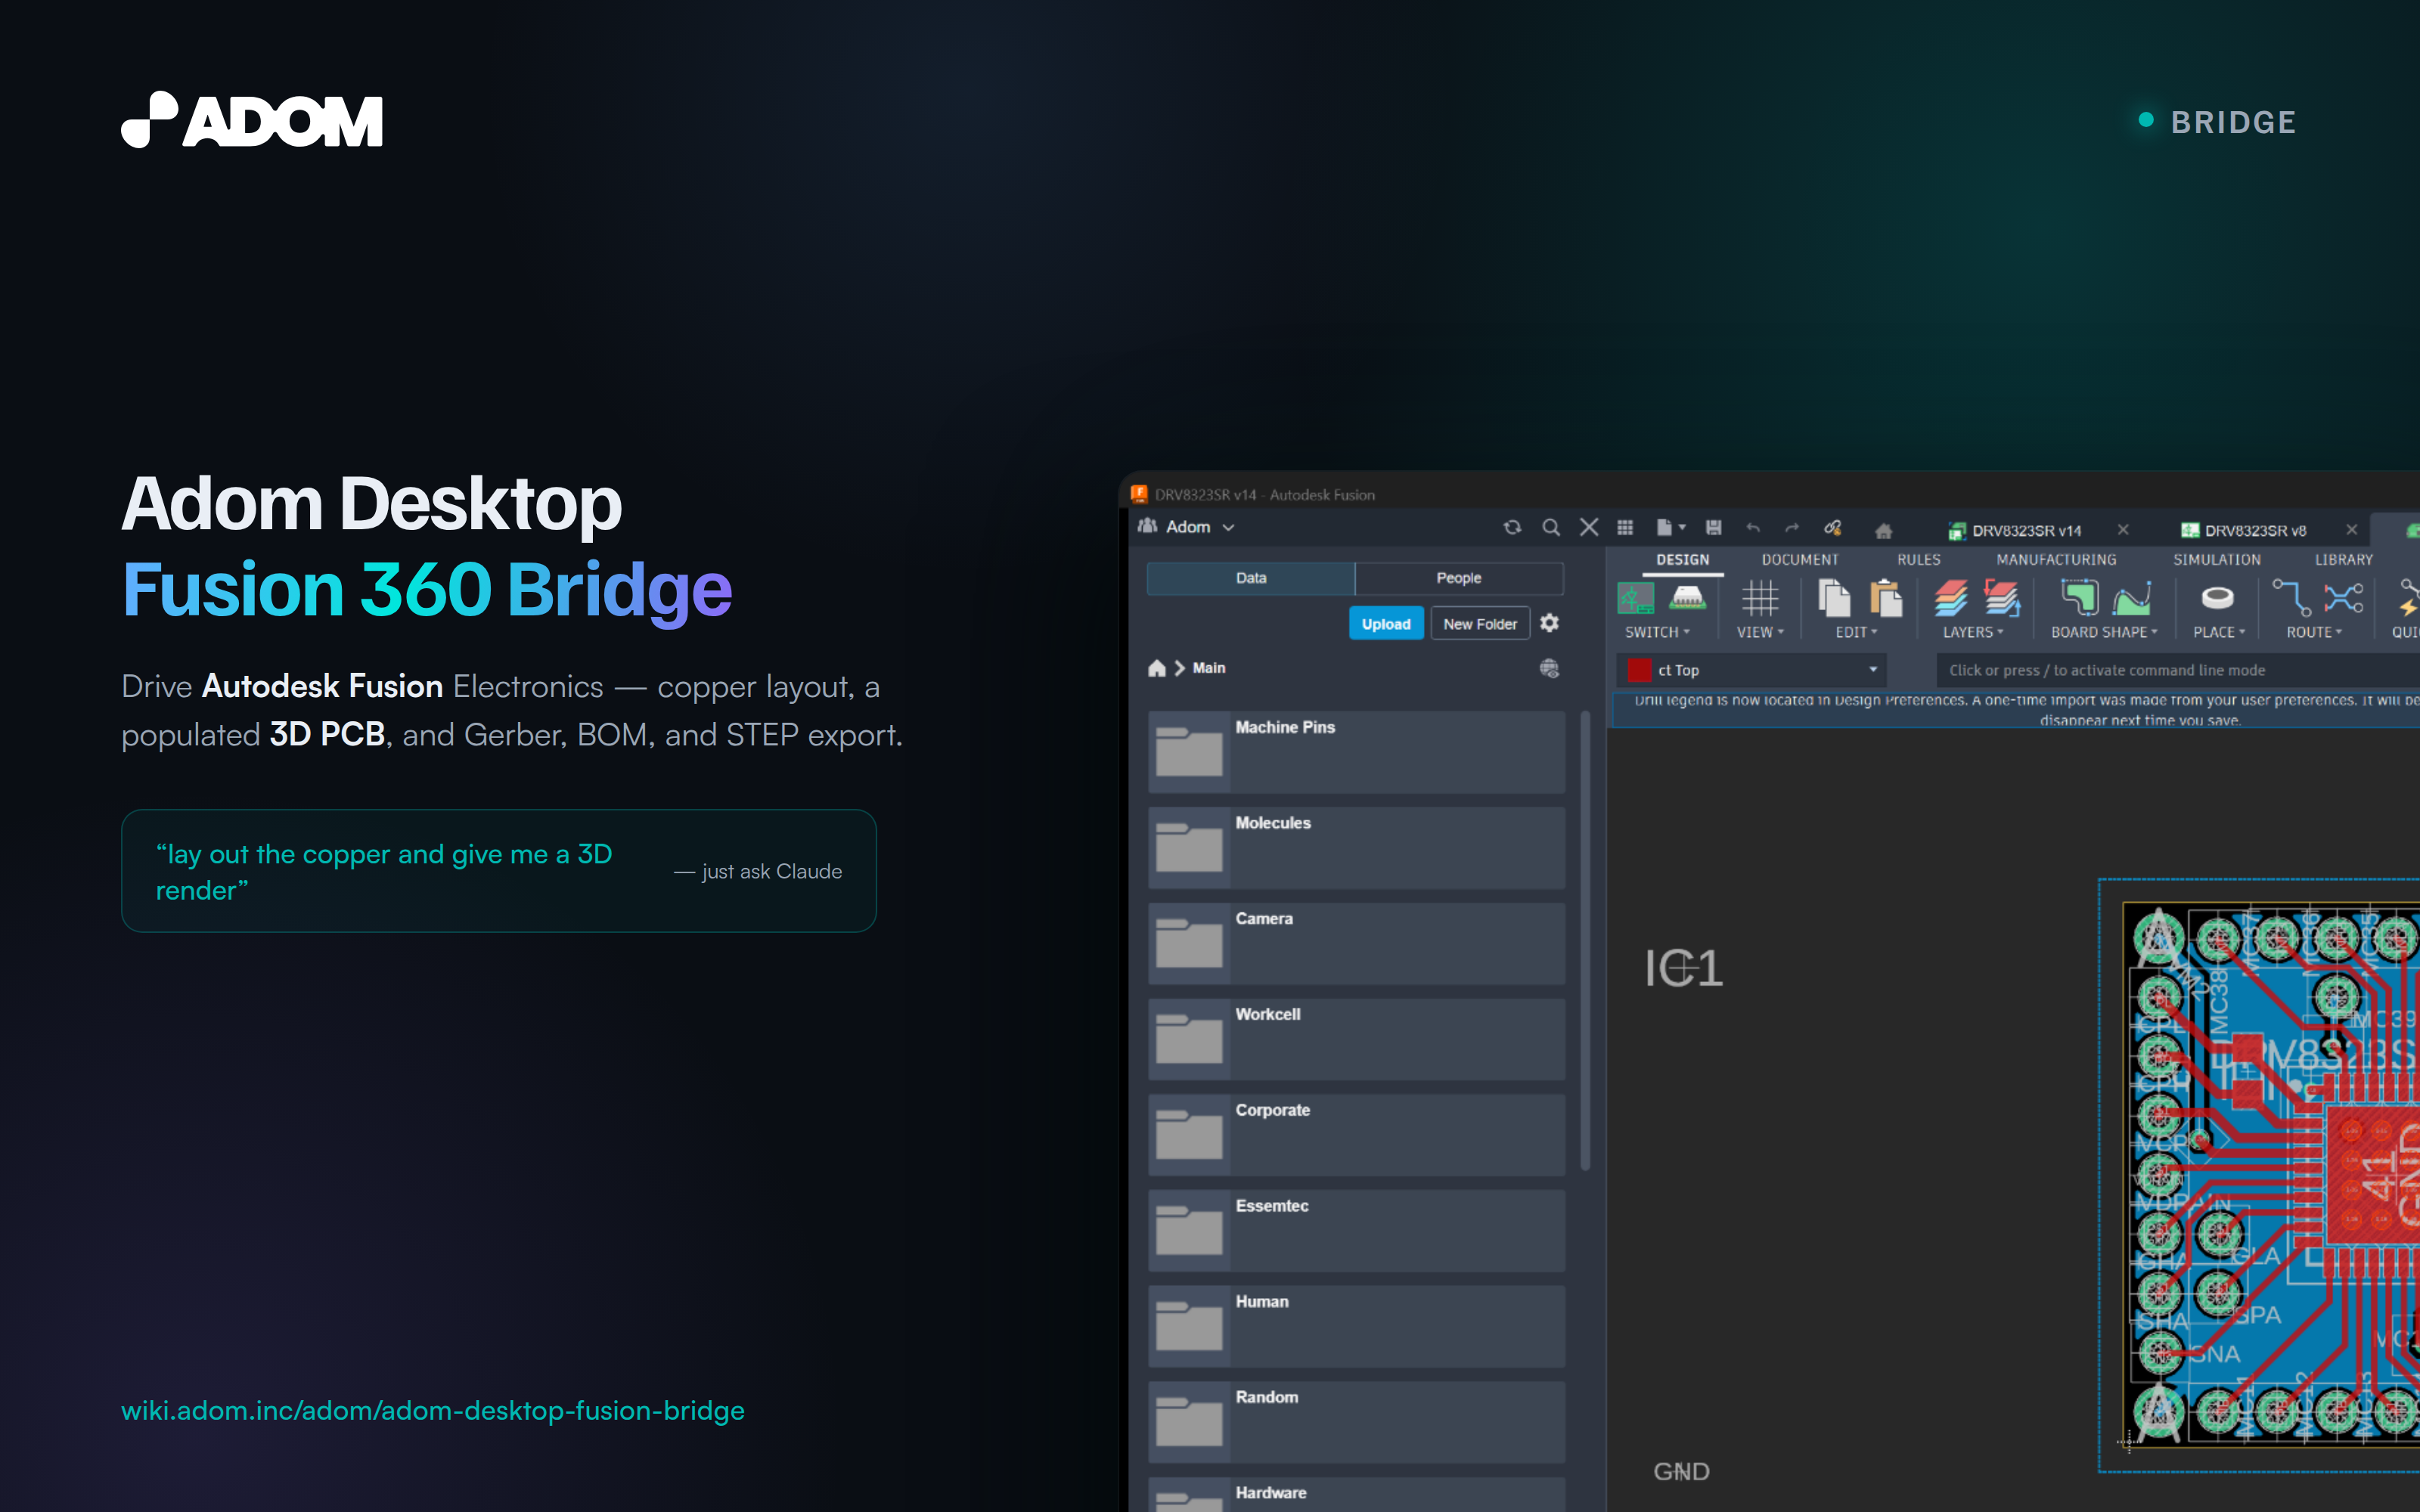Click the Switch to Schematic icon

1636,598
